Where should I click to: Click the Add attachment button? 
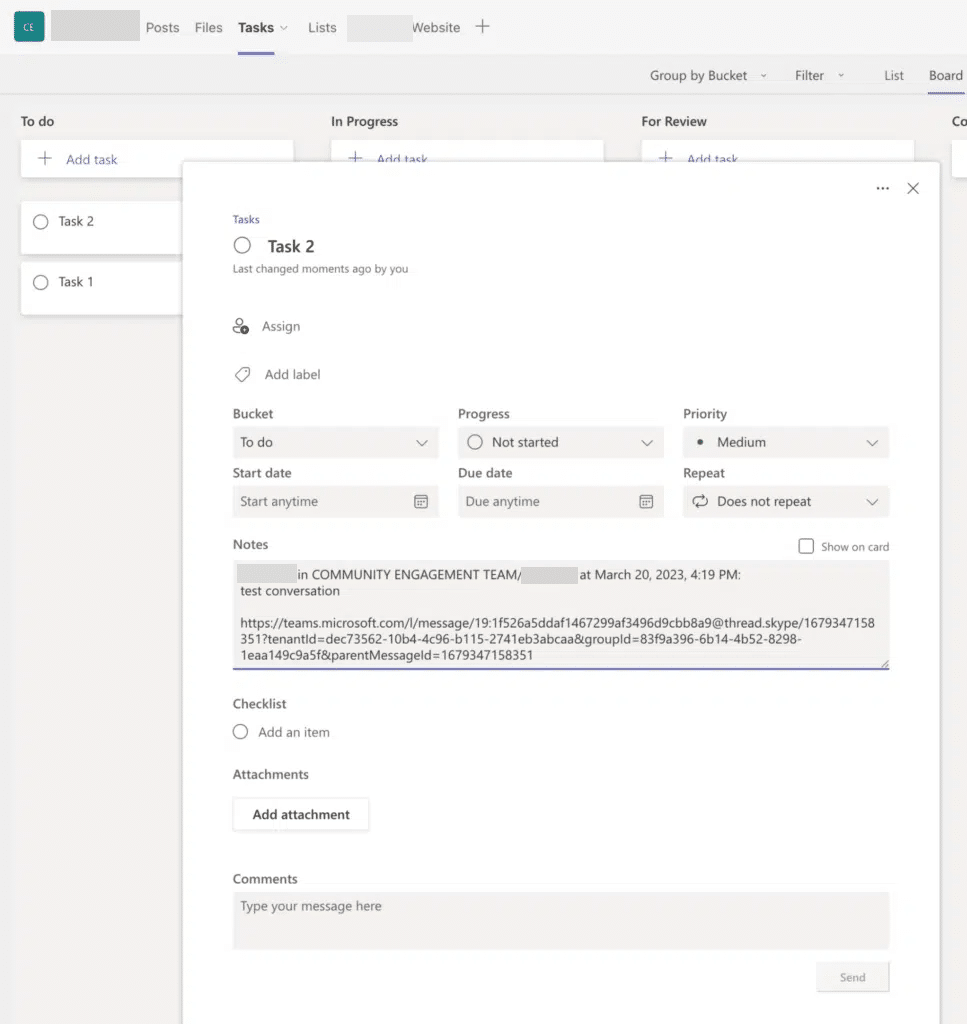300,814
